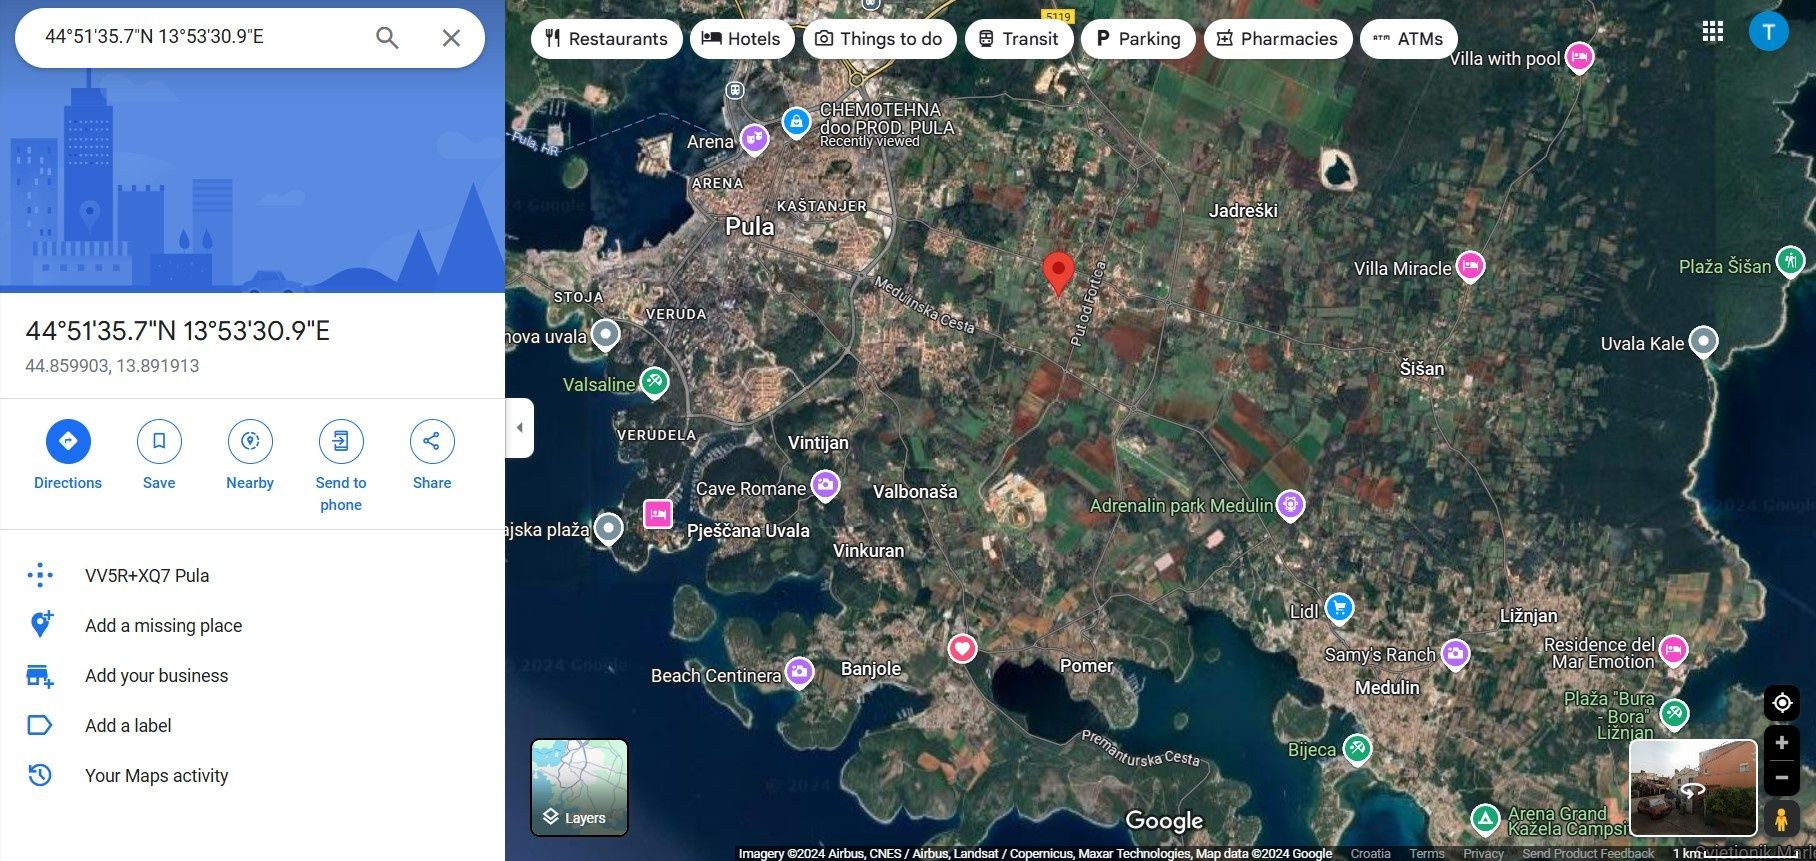1816x861 pixels.
Task: Zoom out with the minus button
Action: coord(1782,777)
